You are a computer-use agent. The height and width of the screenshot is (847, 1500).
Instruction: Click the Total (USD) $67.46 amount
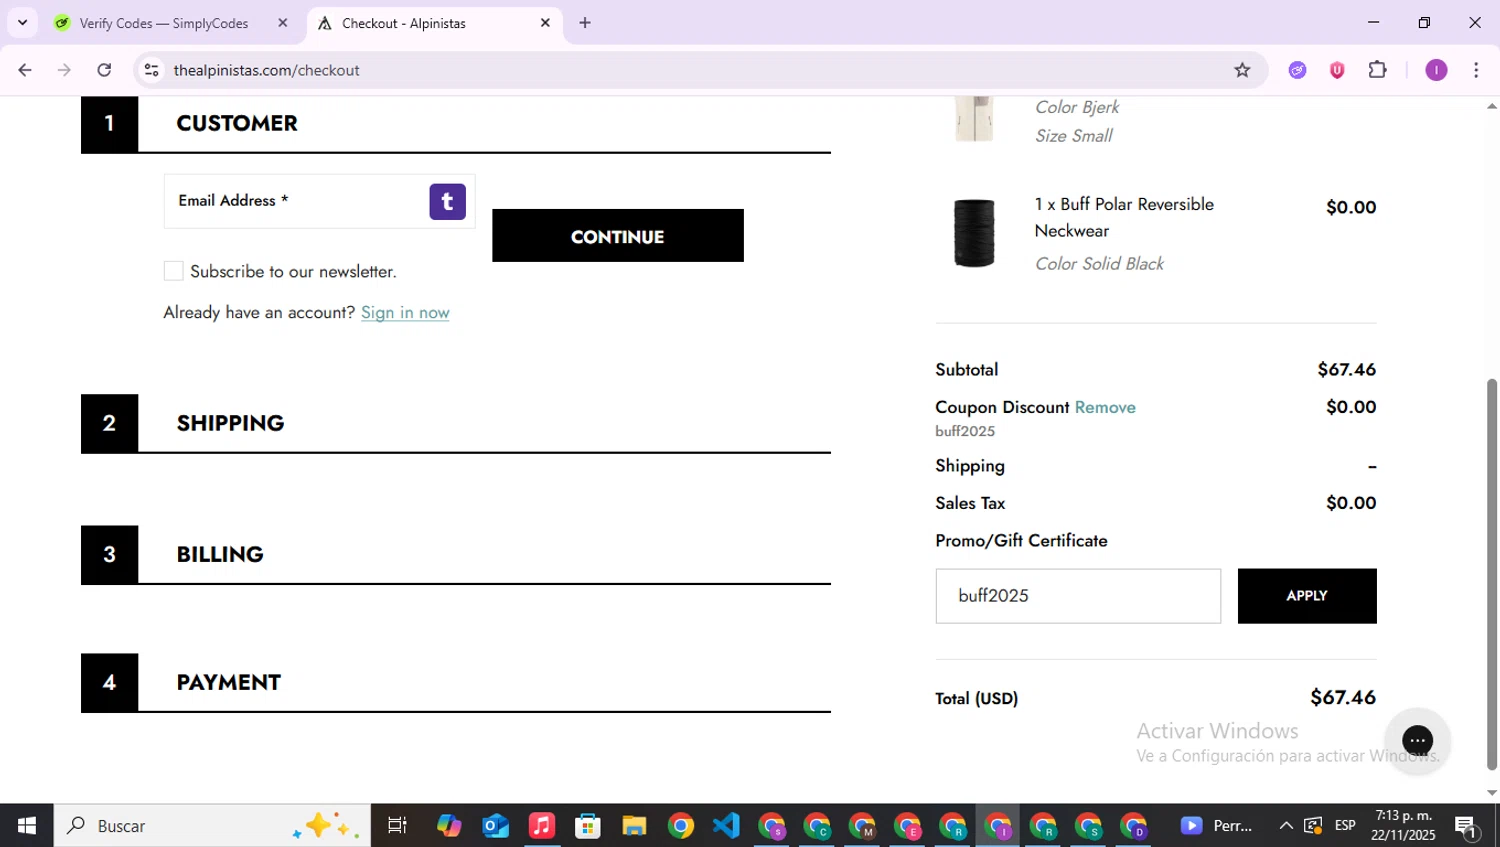[x=1343, y=697]
